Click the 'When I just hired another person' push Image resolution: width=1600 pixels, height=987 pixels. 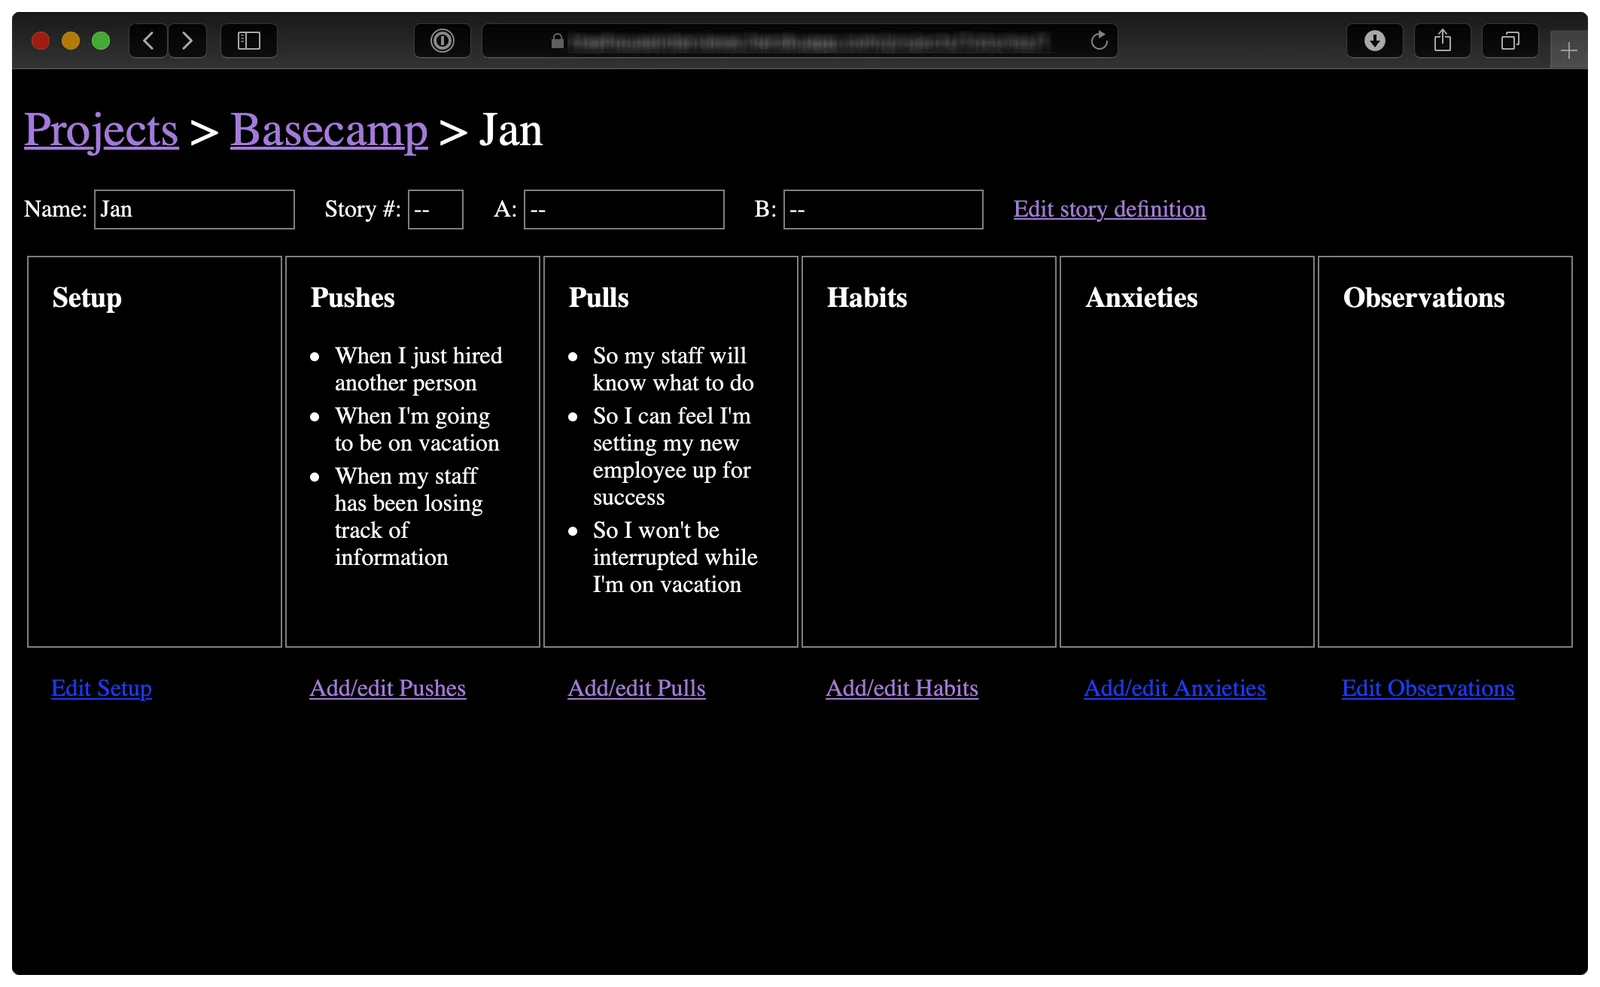click(418, 369)
